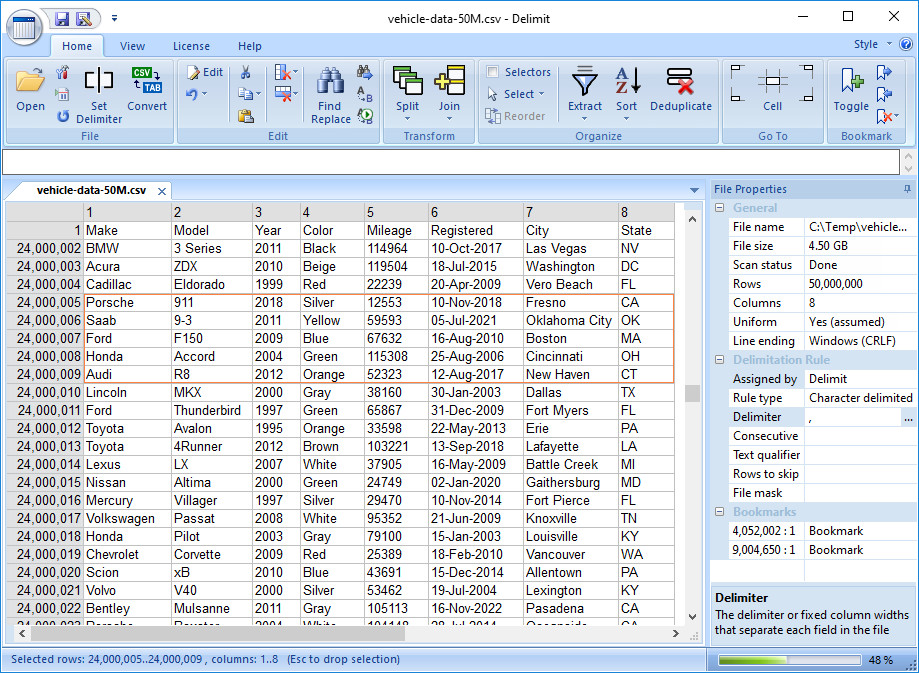Image resolution: width=919 pixels, height=673 pixels.
Task: Open the Style dropdown menu
Action: point(872,45)
